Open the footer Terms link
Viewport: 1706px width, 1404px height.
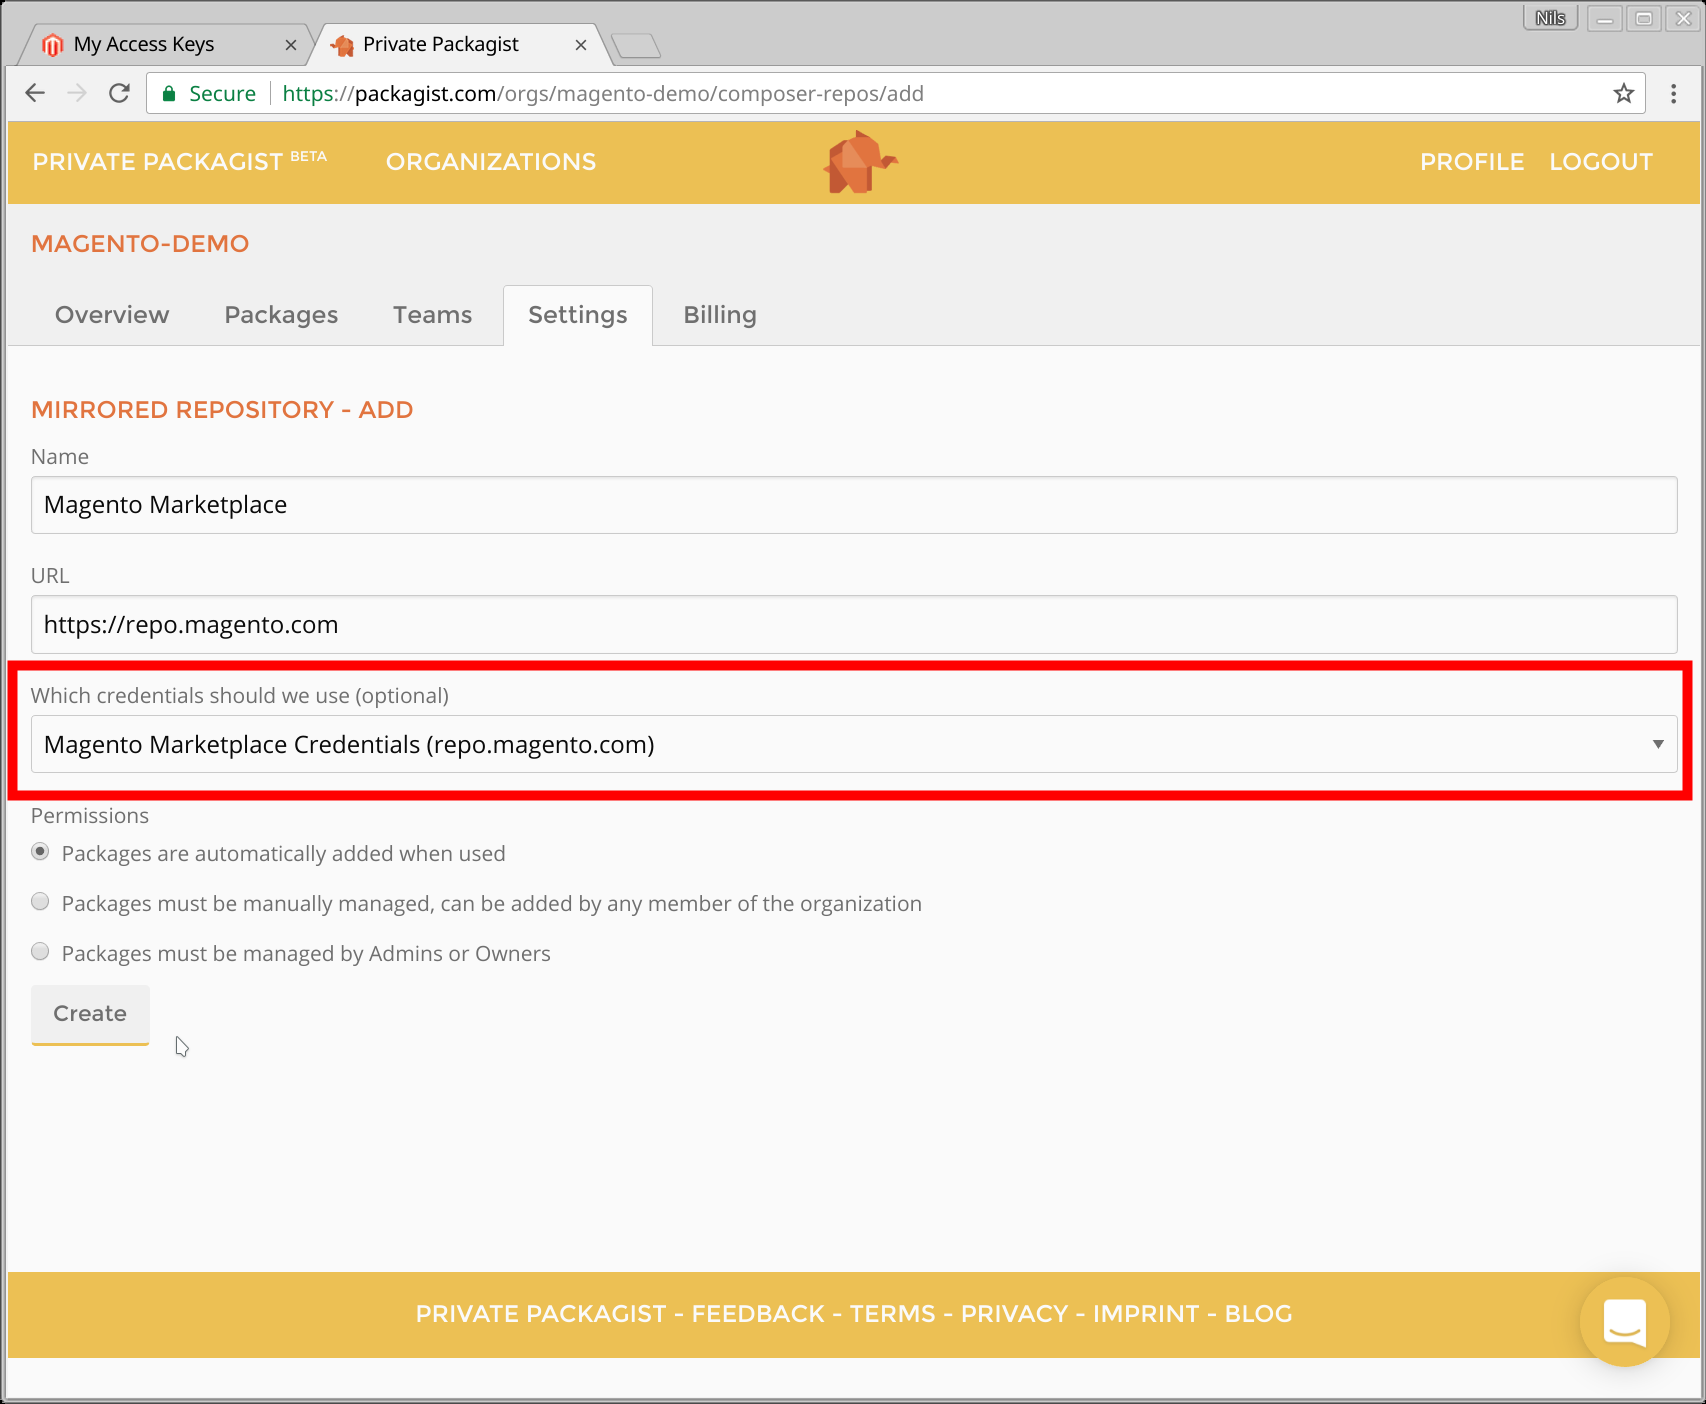coord(893,1314)
